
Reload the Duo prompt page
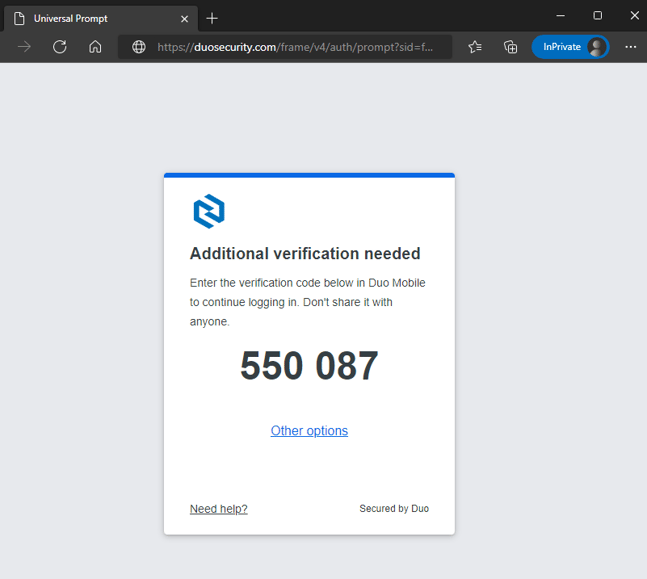point(60,47)
